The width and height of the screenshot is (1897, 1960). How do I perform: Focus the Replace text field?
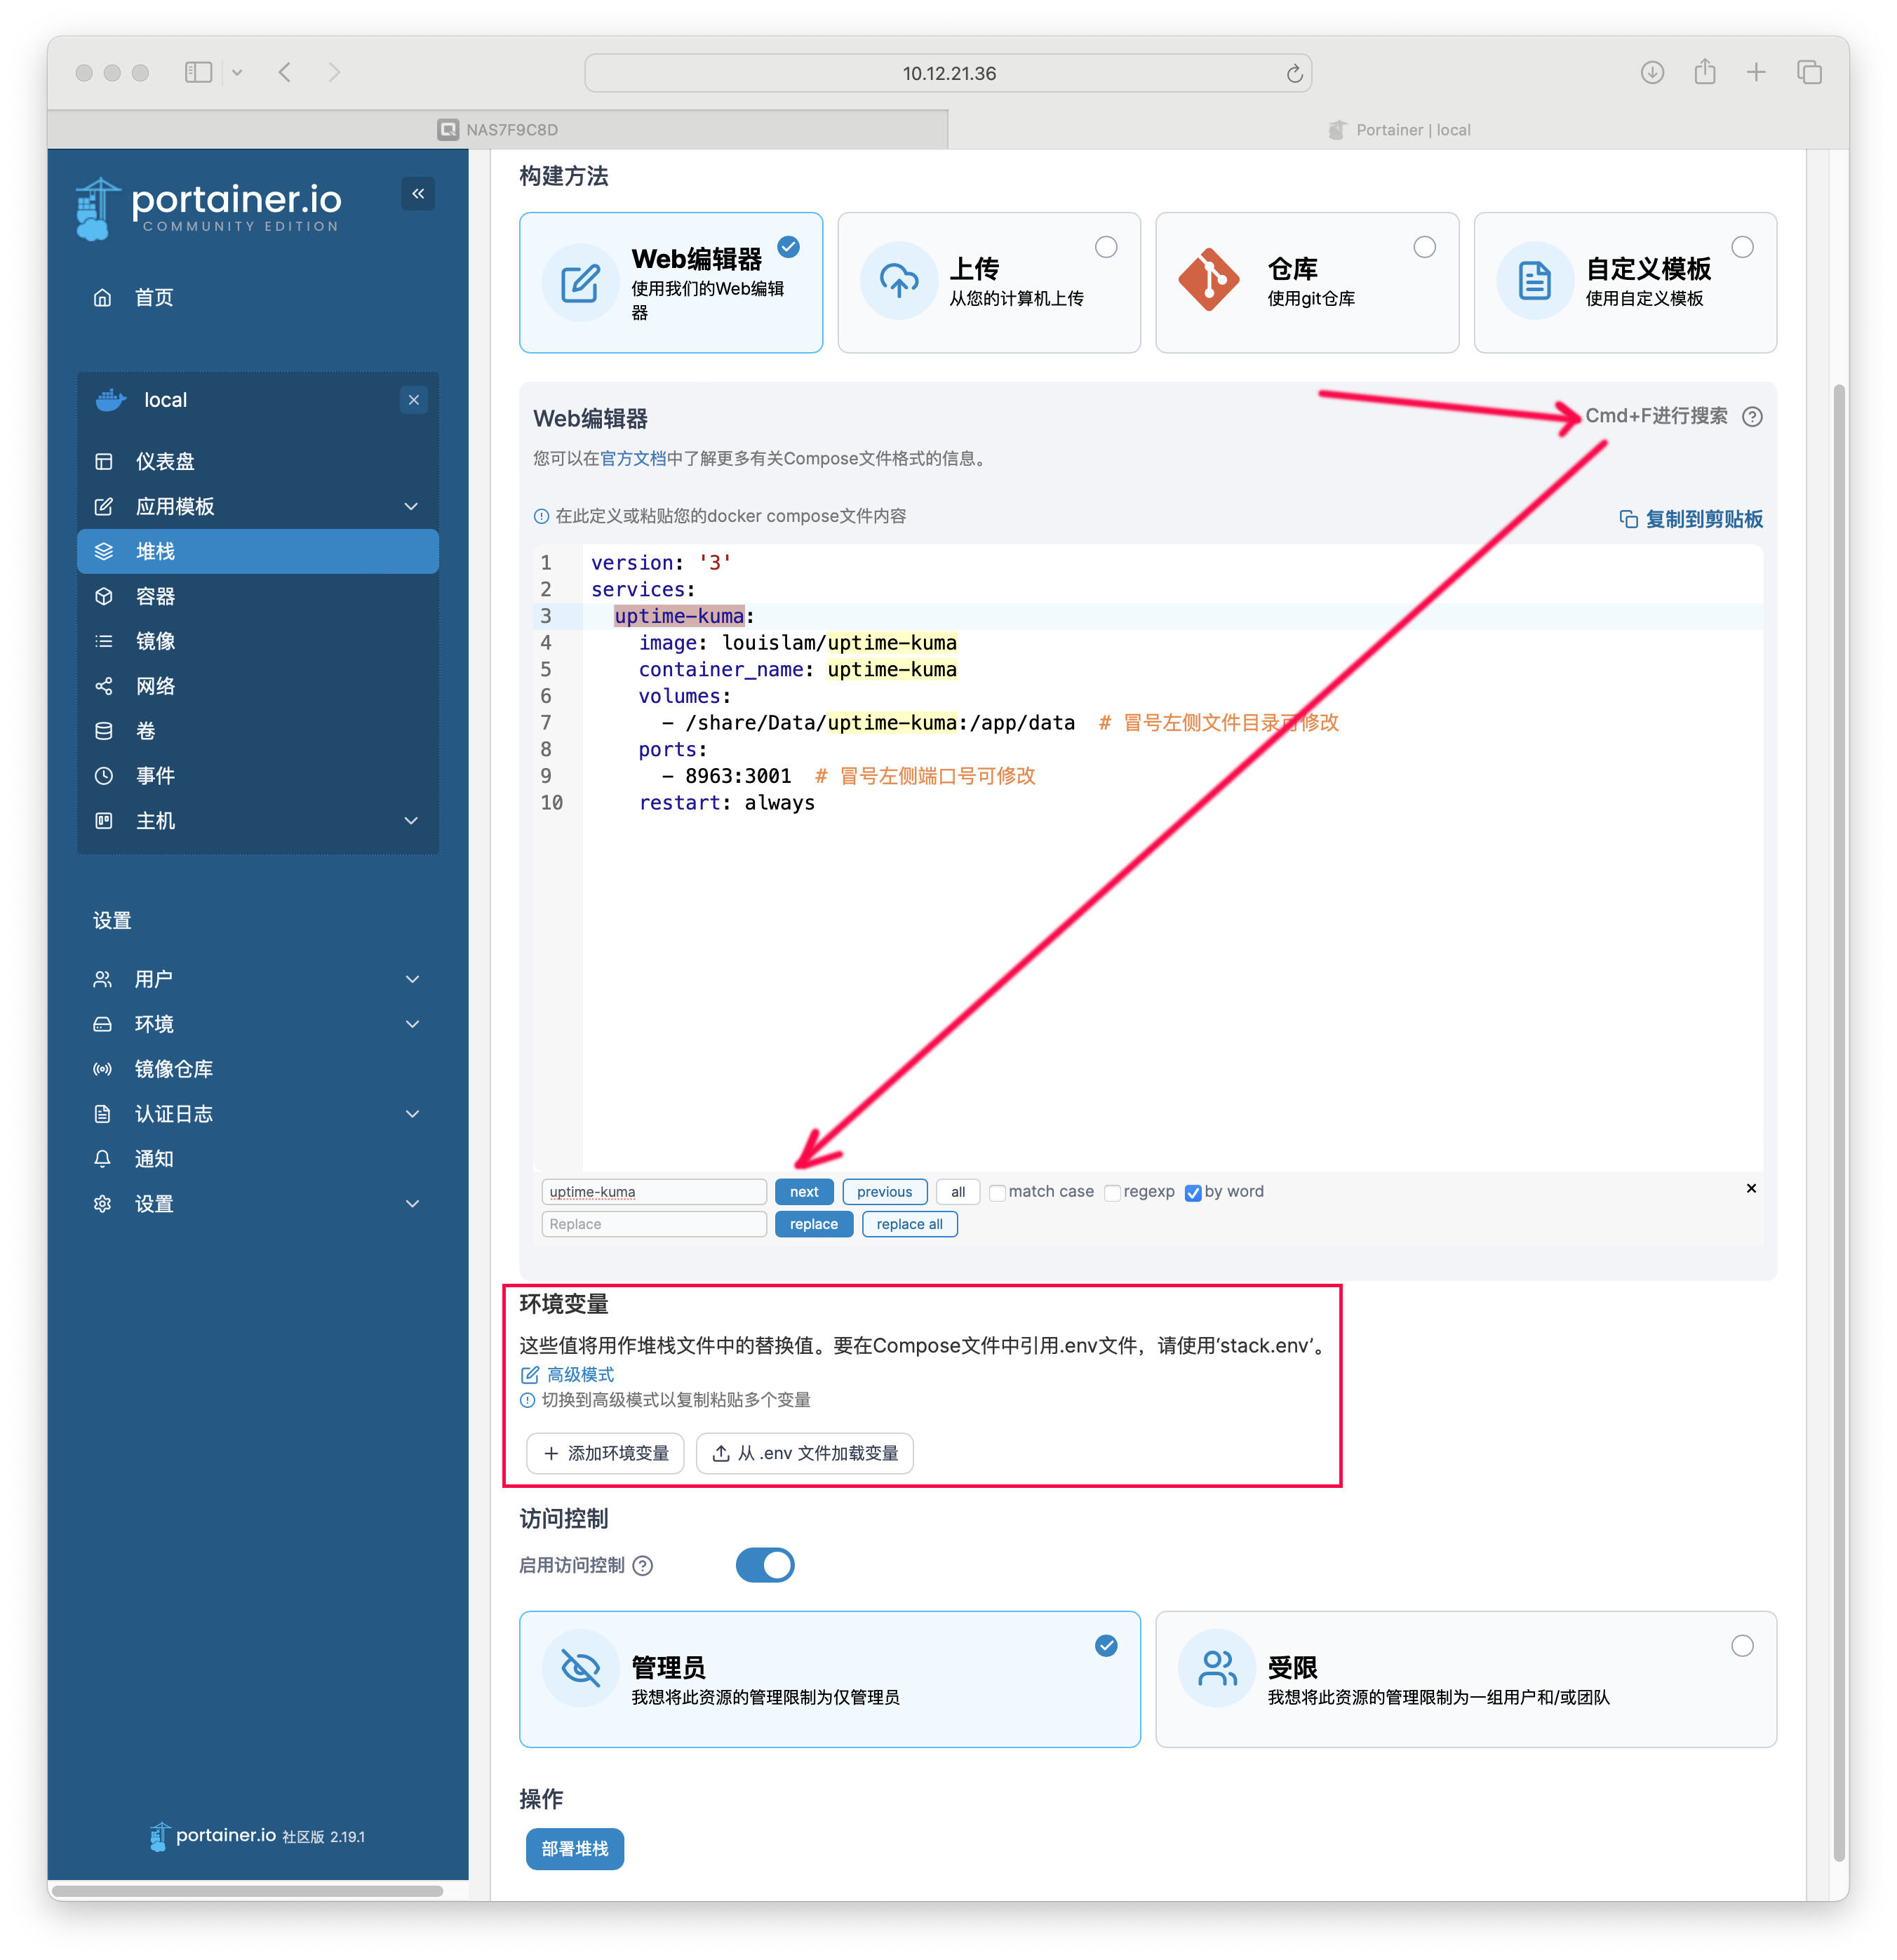tap(654, 1224)
